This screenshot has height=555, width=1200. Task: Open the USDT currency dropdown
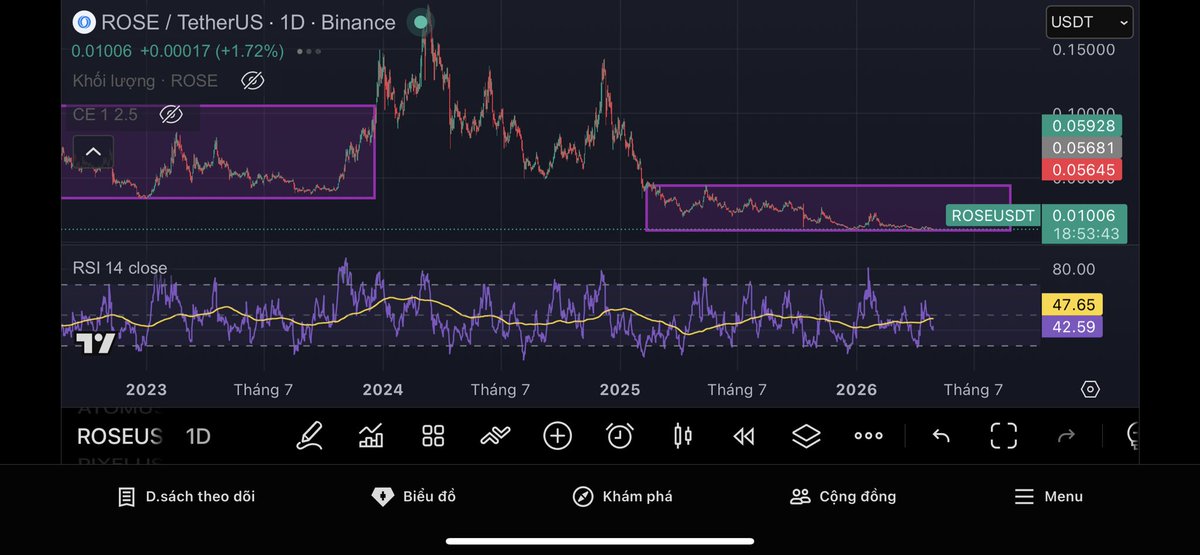[x=1089, y=22]
